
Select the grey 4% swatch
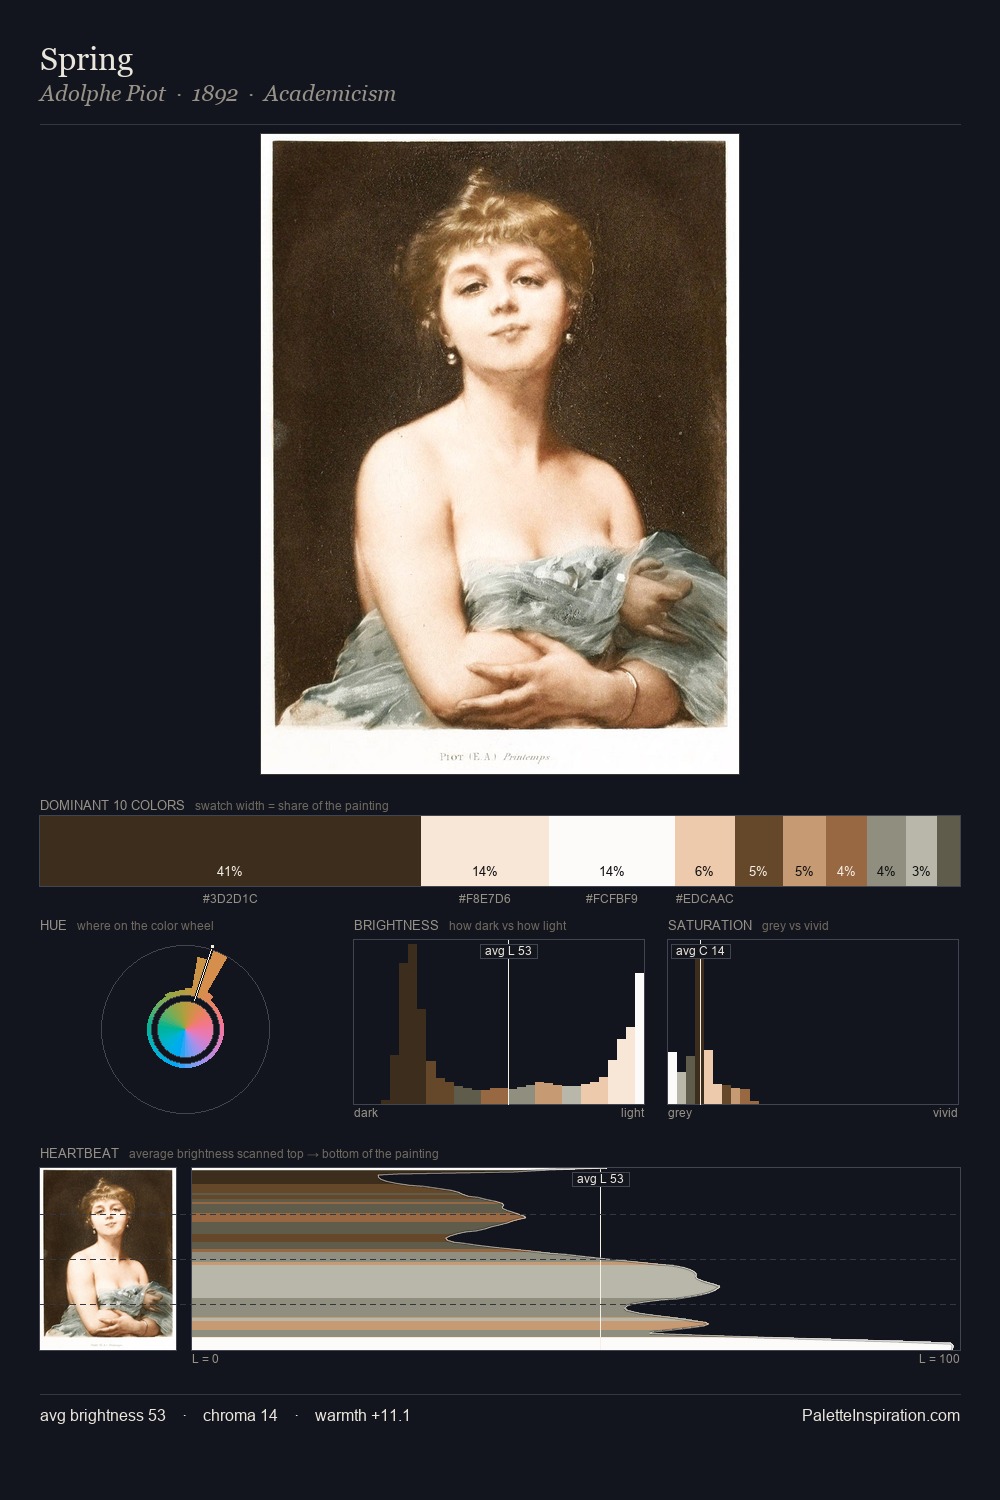886,851
